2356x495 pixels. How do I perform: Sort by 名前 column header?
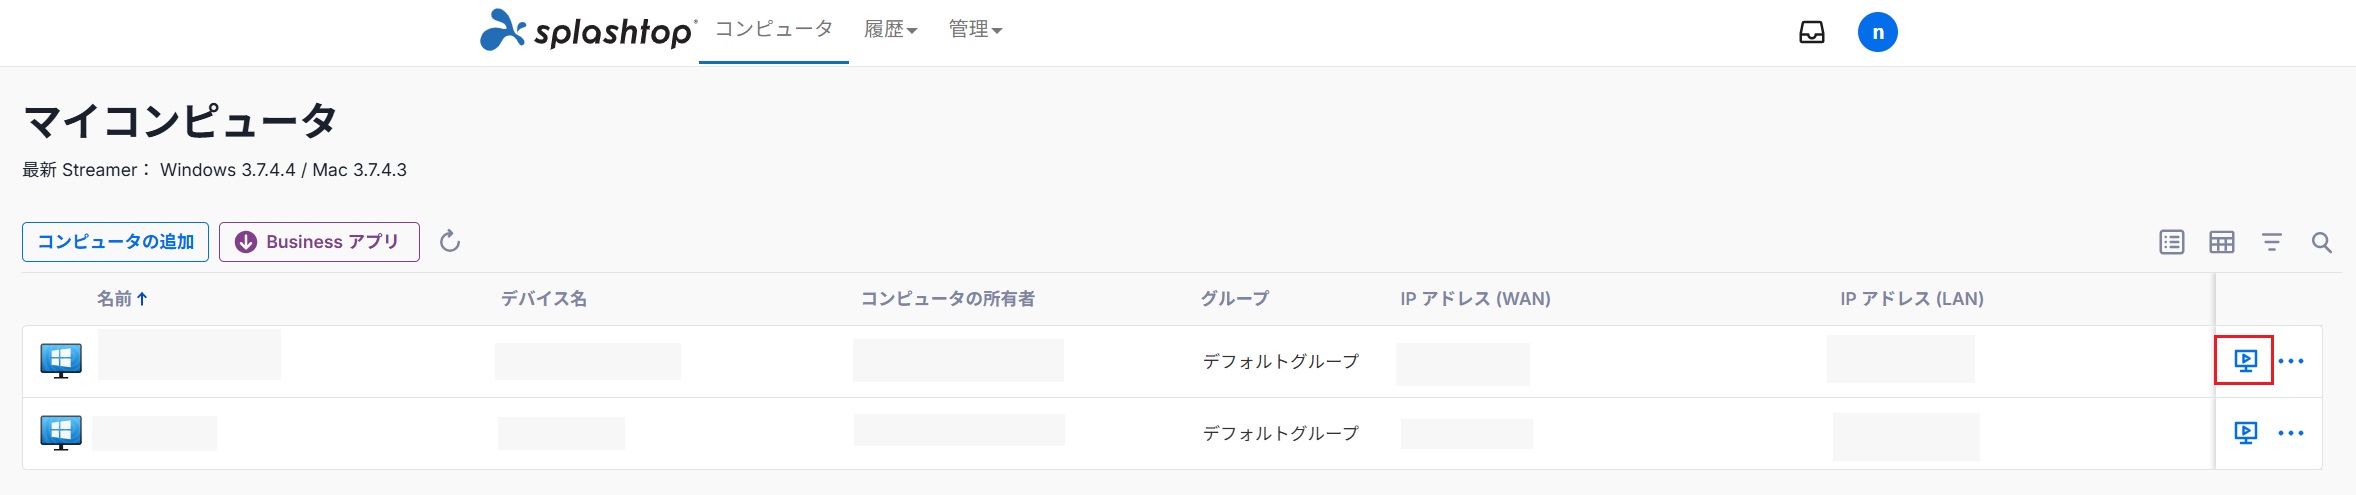click(122, 298)
